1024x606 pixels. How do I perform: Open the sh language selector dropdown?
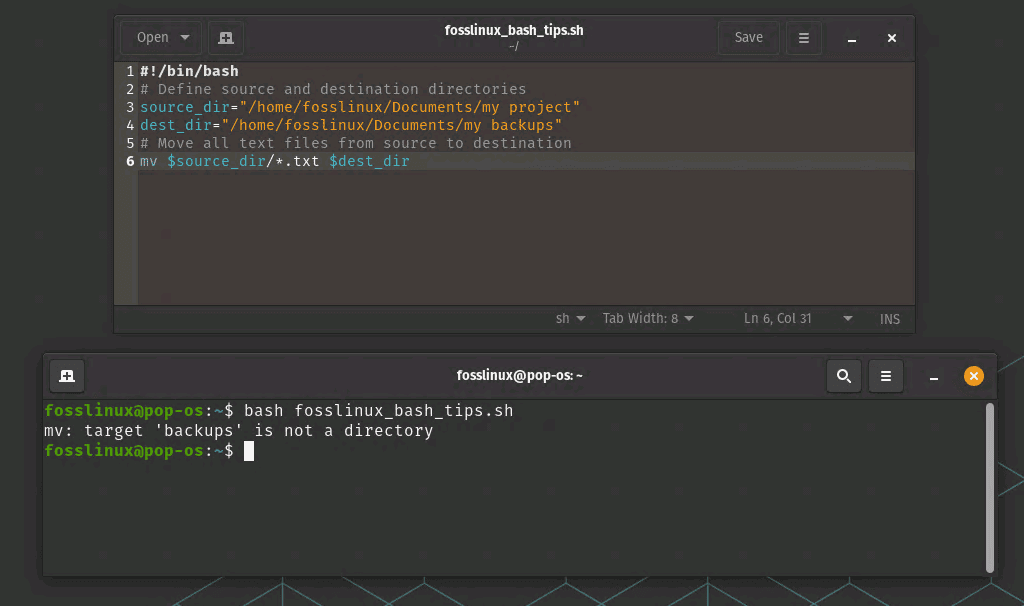571,319
